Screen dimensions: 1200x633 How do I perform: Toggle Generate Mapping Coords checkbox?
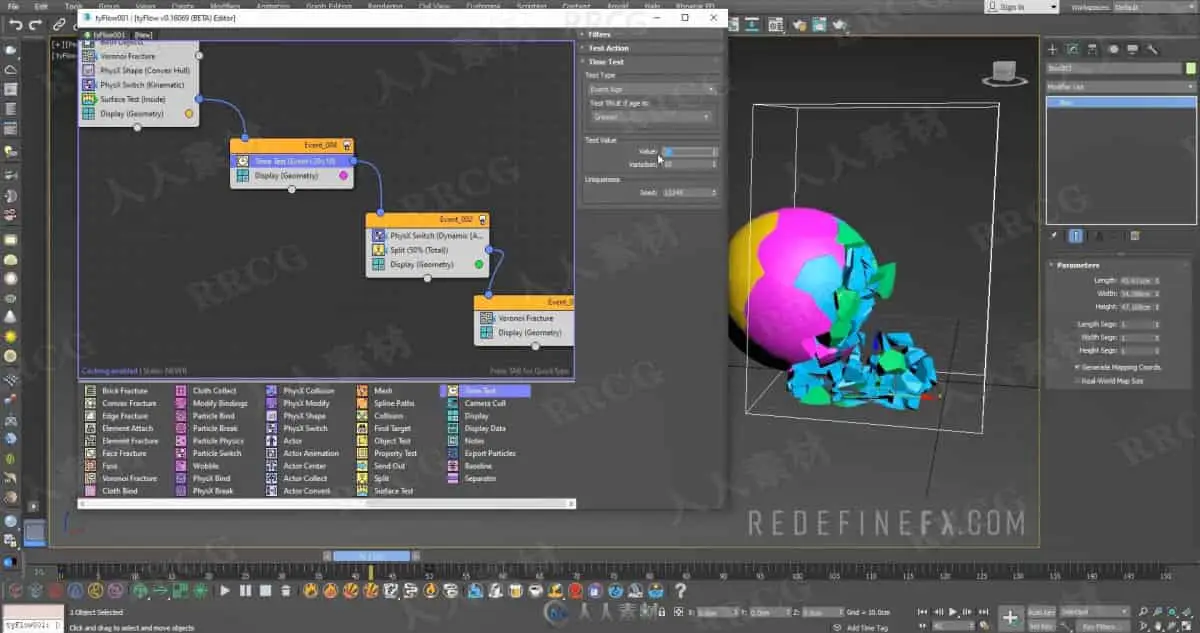(1077, 367)
